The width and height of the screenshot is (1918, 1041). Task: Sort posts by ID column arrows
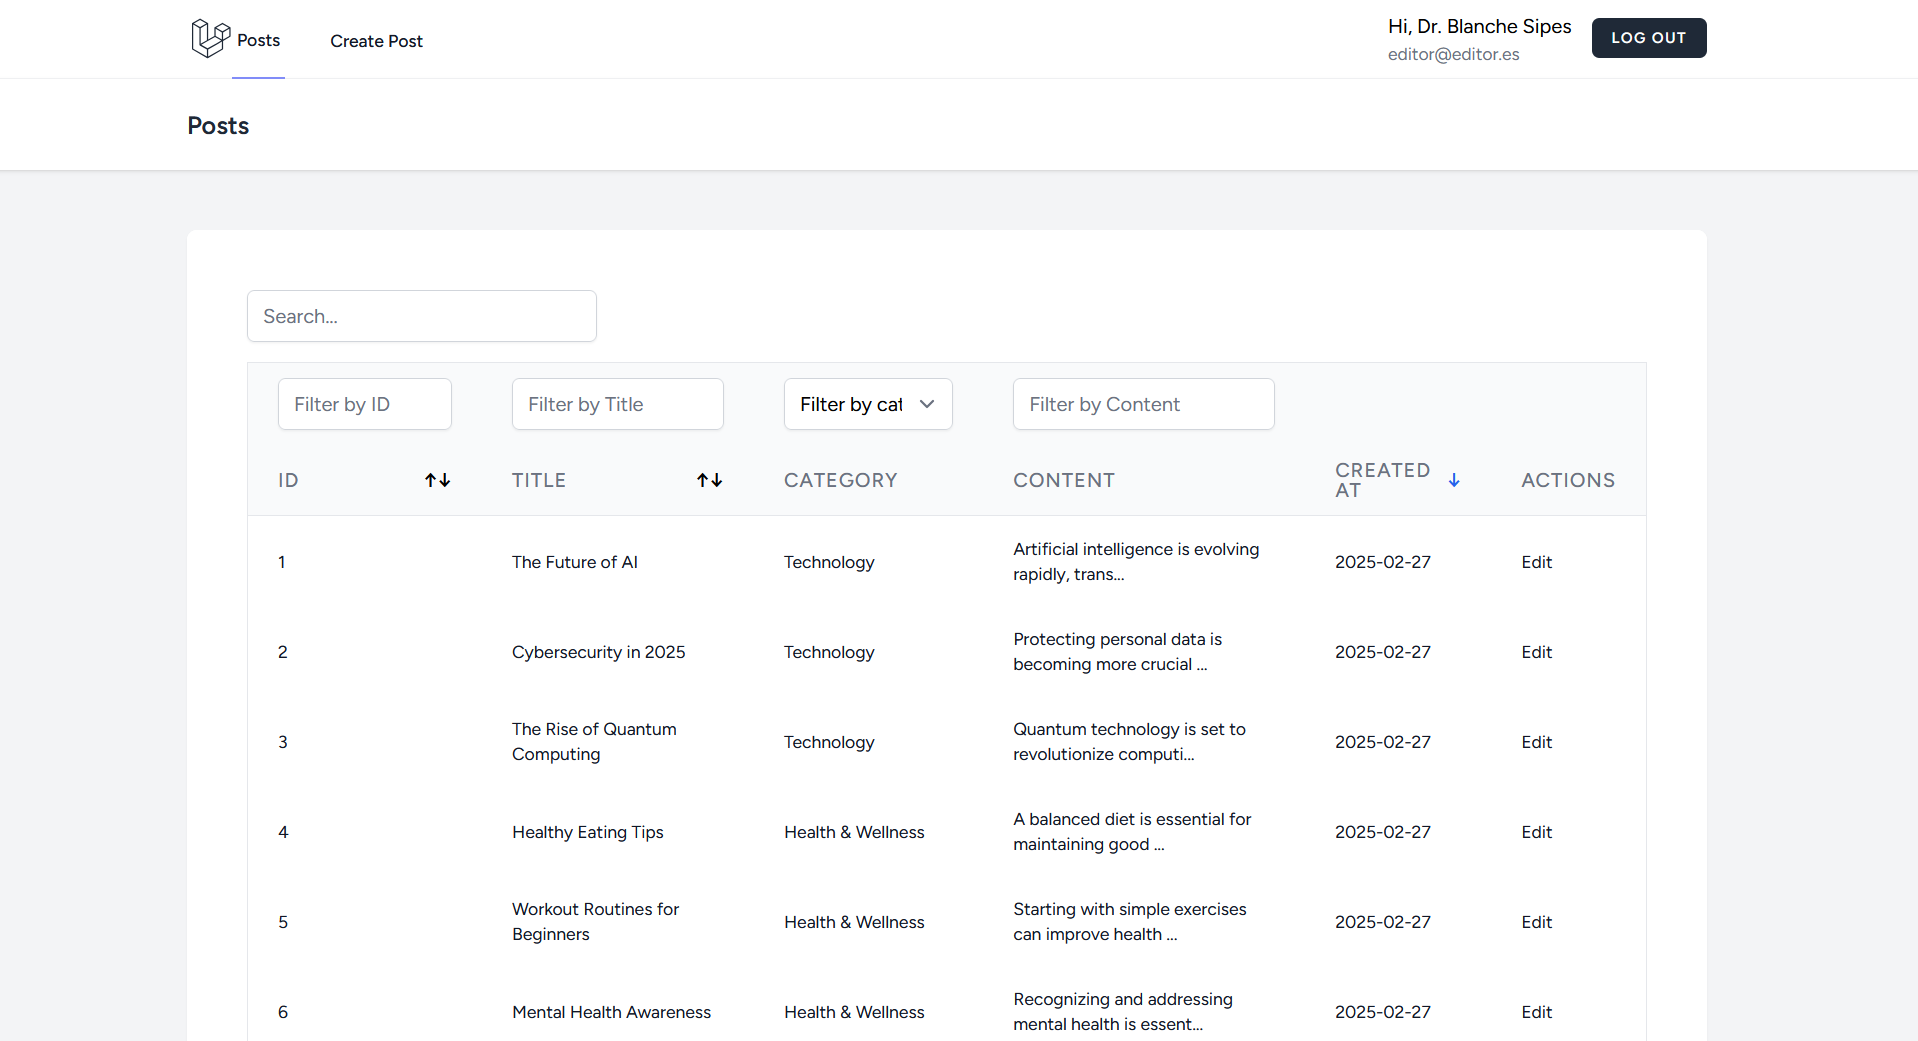437,481
